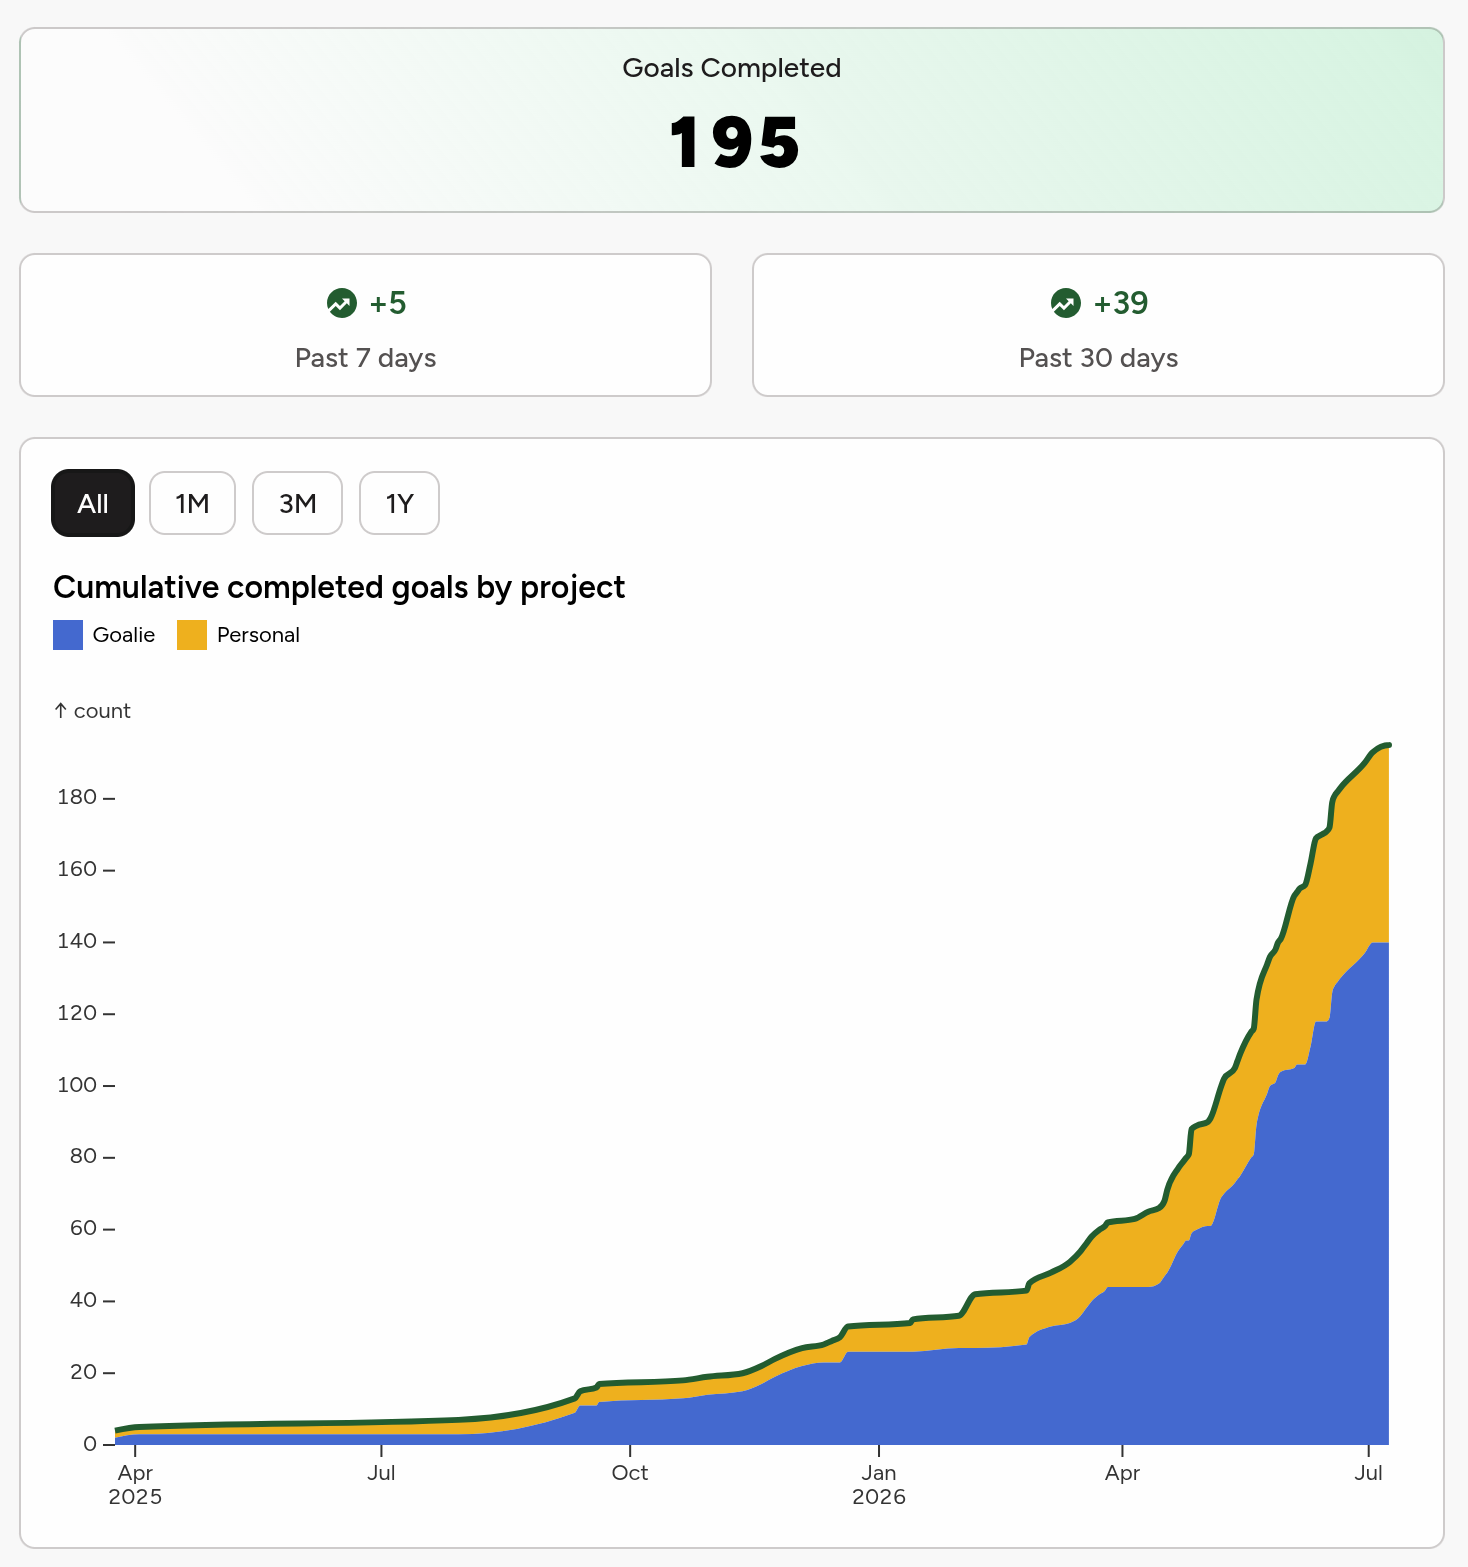The width and height of the screenshot is (1468, 1567).
Task: Select the All time range
Action: [93, 503]
